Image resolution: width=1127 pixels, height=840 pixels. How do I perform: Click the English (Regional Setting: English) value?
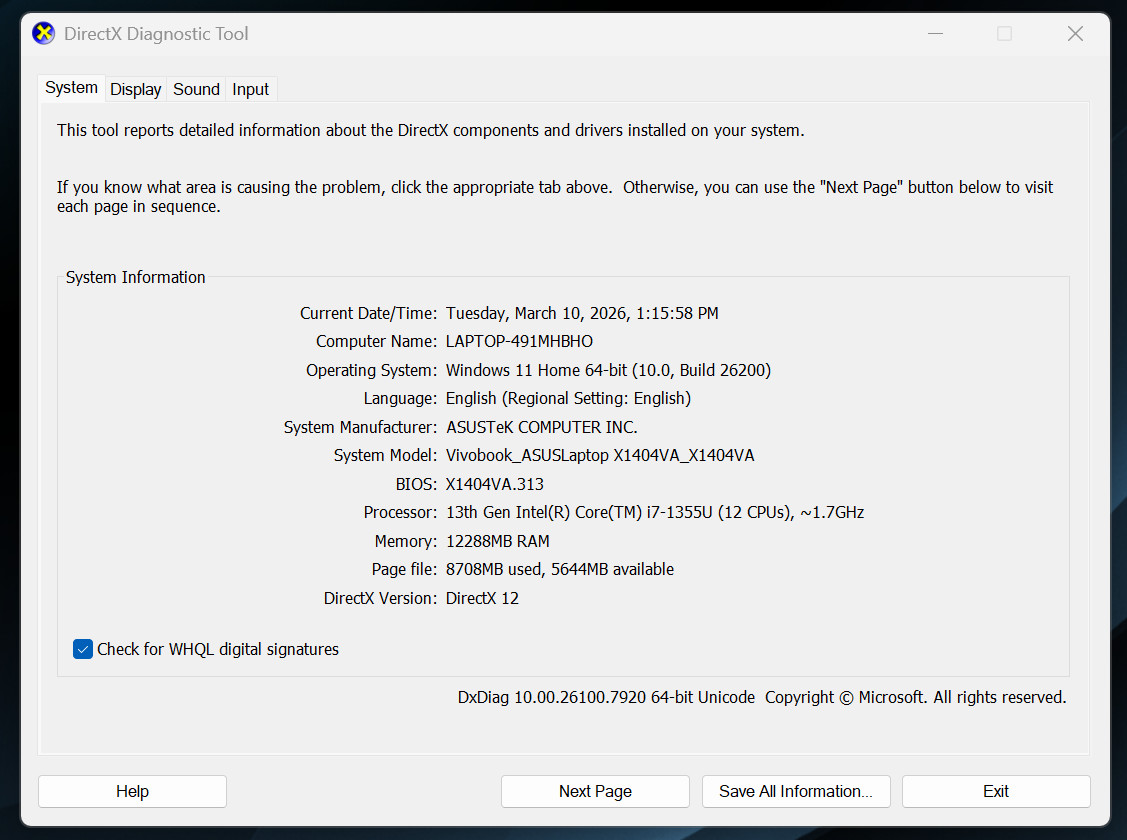pos(568,398)
